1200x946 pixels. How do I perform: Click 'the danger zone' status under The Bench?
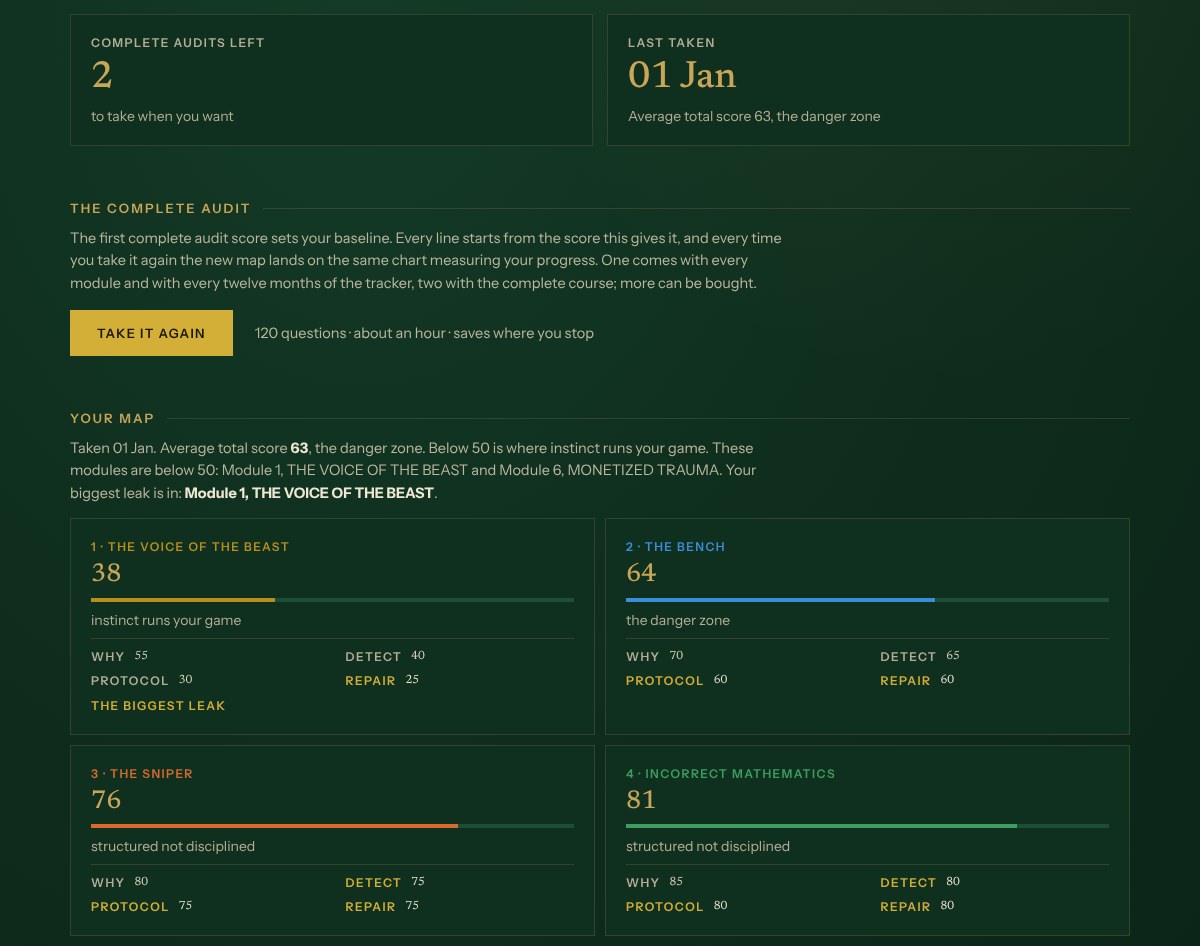(678, 620)
